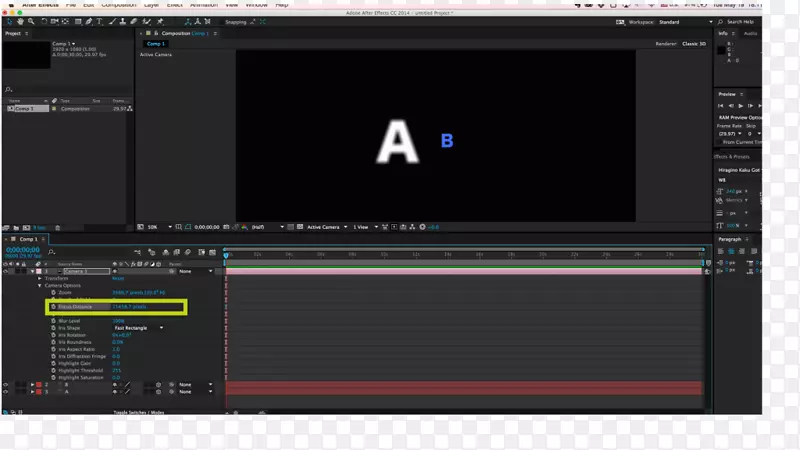Viewport: 800px width, 450px height.
Task: Select the Selection arrow tool
Action: (9, 21)
